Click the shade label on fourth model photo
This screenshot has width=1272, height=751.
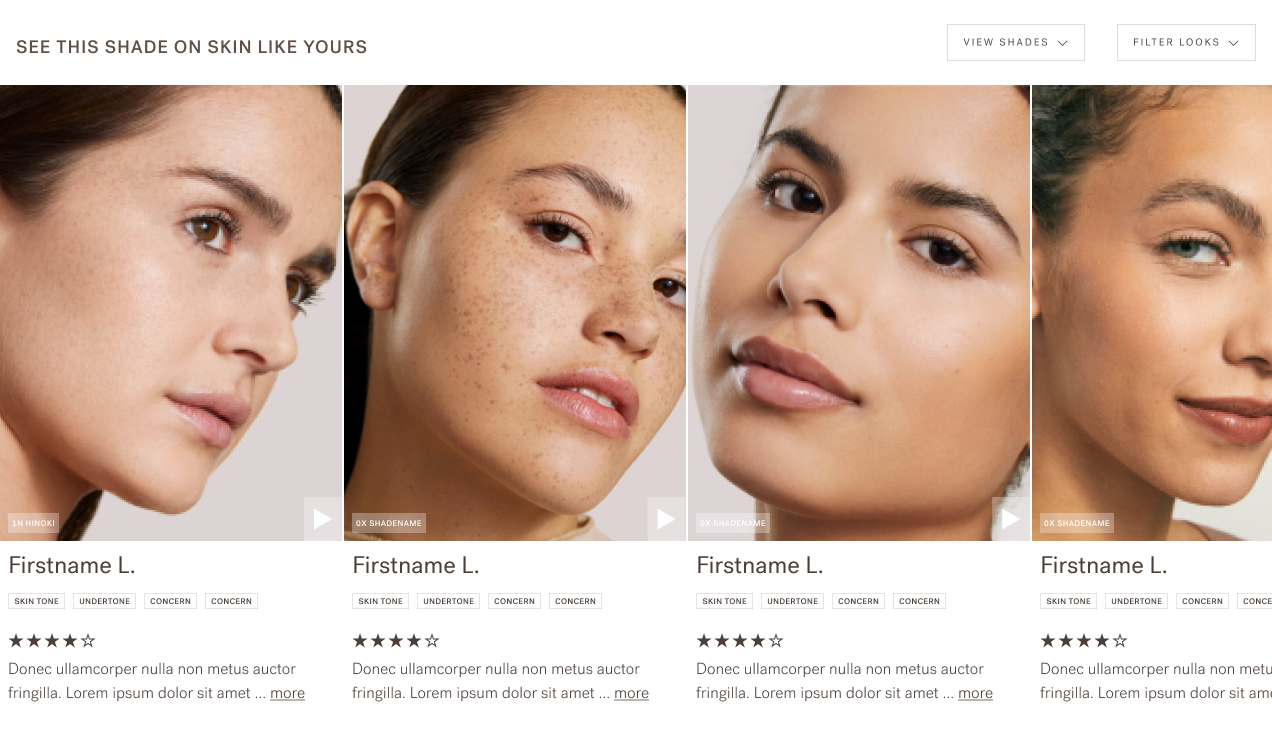coord(1077,523)
